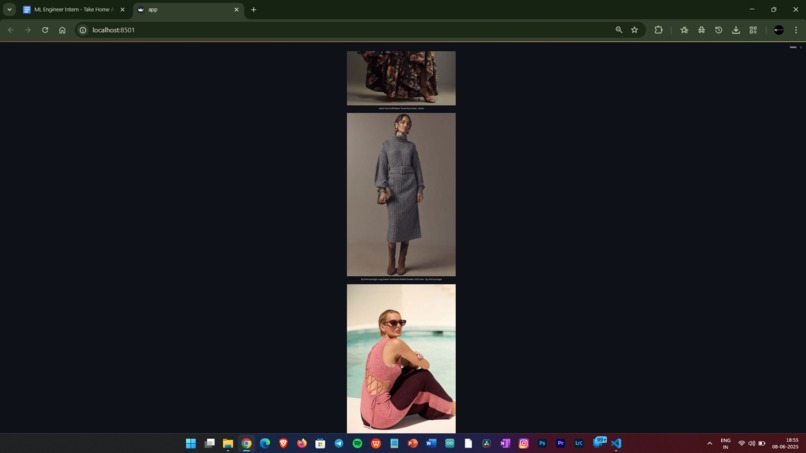Open a new browser tab
The height and width of the screenshot is (453, 806).
pyautogui.click(x=253, y=9)
